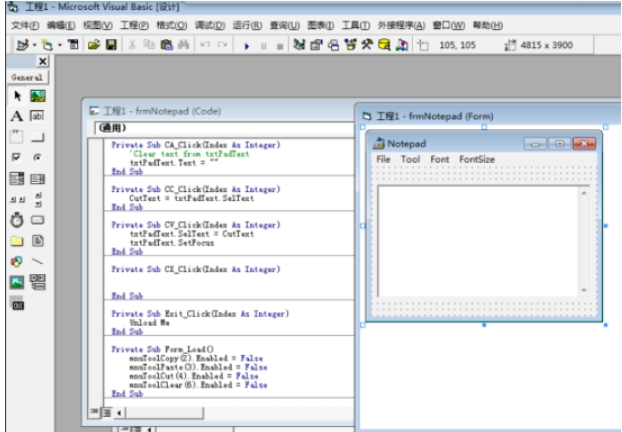This screenshot has width=622, height=432.
Task: Select the Timer stopwatch control
Action: click(x=17, y=220)
